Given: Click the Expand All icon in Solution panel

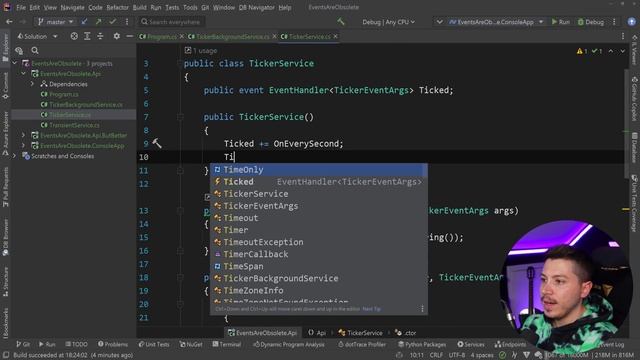Looking at the screenshot, I should pyautogui.click(x=87, y=36).
